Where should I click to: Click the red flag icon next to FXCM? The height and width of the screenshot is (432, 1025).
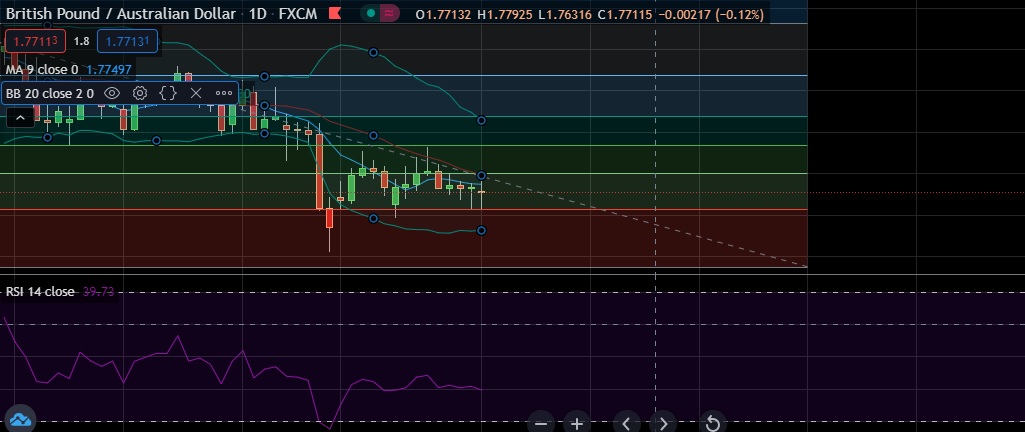coord(335,13)
